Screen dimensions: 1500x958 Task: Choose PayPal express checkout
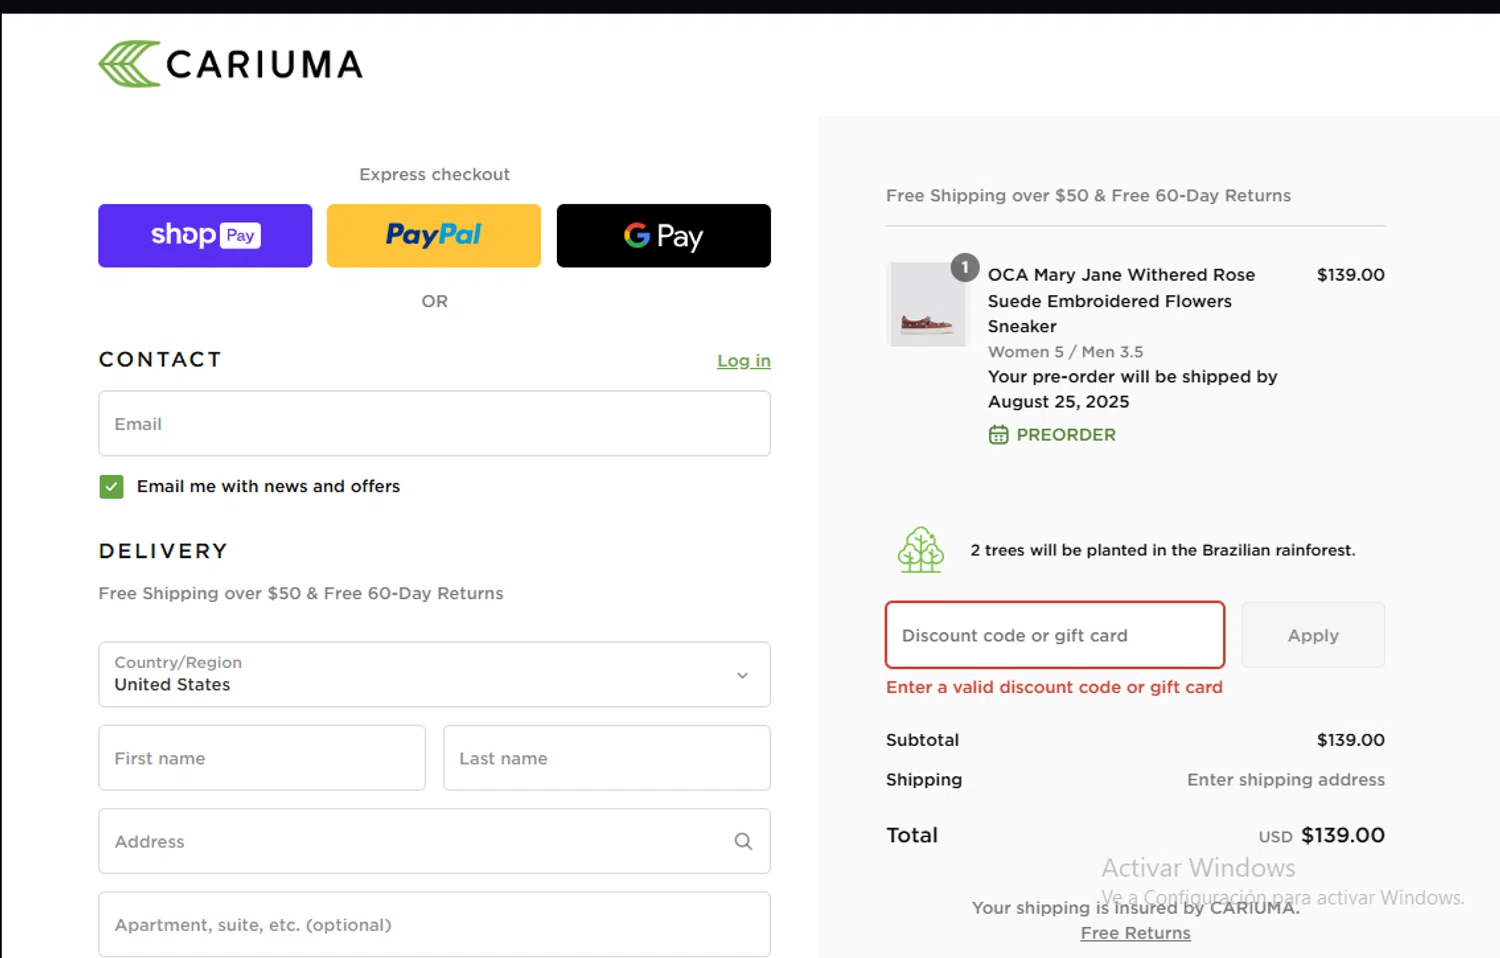pos(434,236)
